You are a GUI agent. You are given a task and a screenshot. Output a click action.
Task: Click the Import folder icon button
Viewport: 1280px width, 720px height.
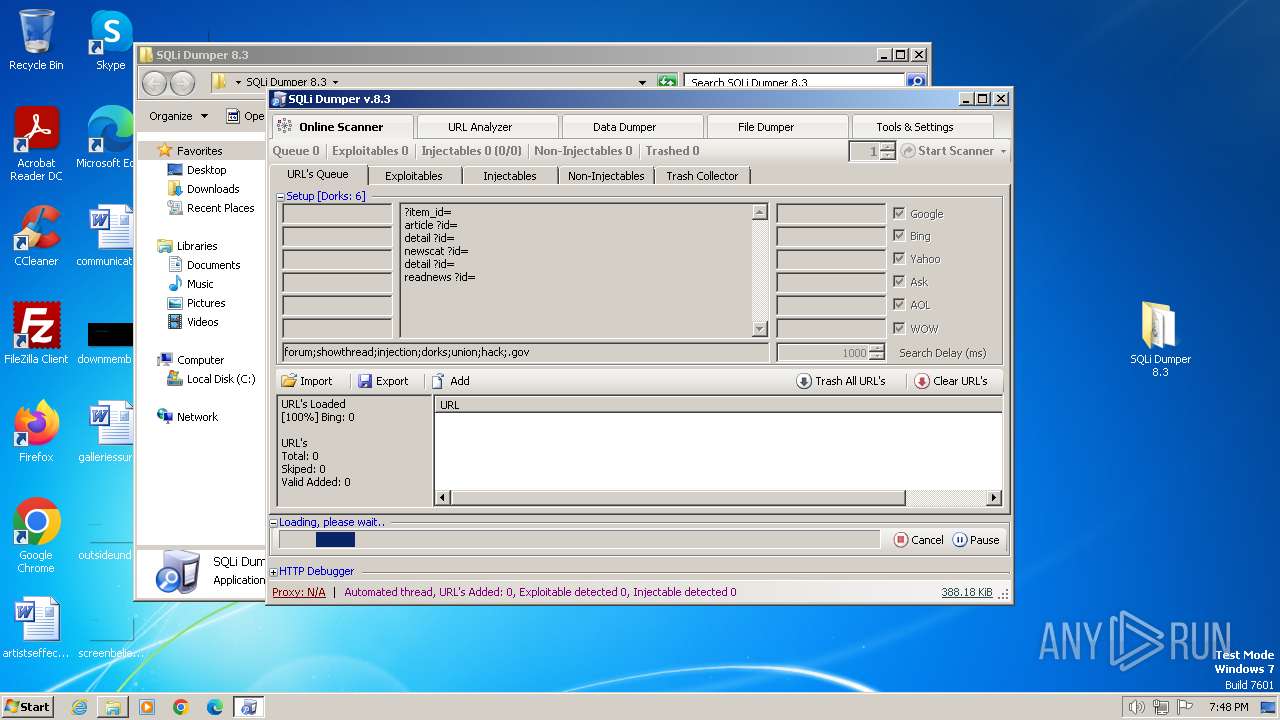306,381
